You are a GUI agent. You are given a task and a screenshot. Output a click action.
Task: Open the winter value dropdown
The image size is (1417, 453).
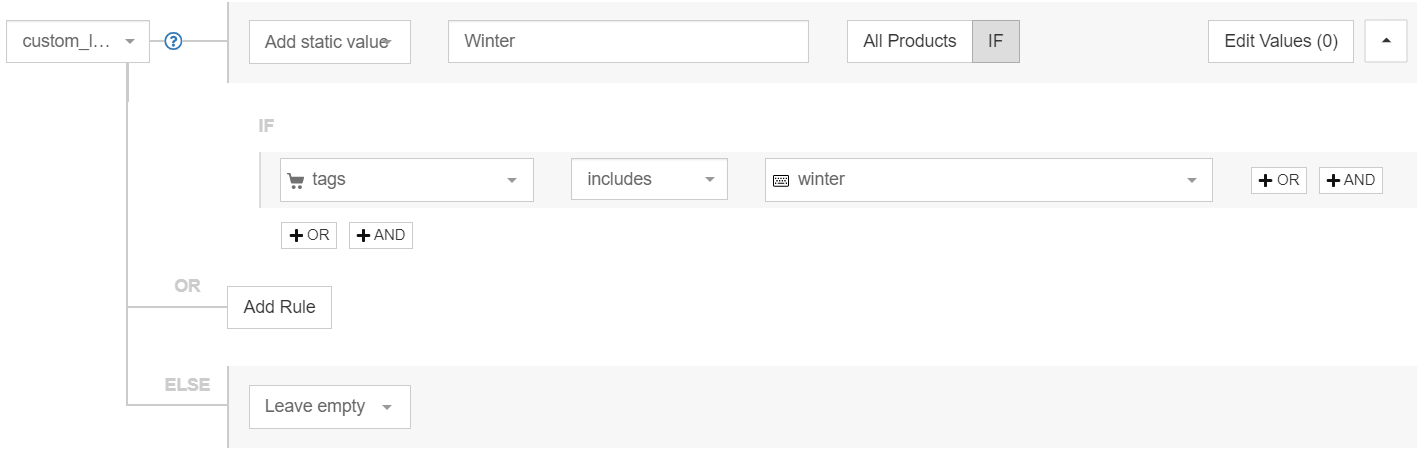pyautogui.click(x=988, y=180)
